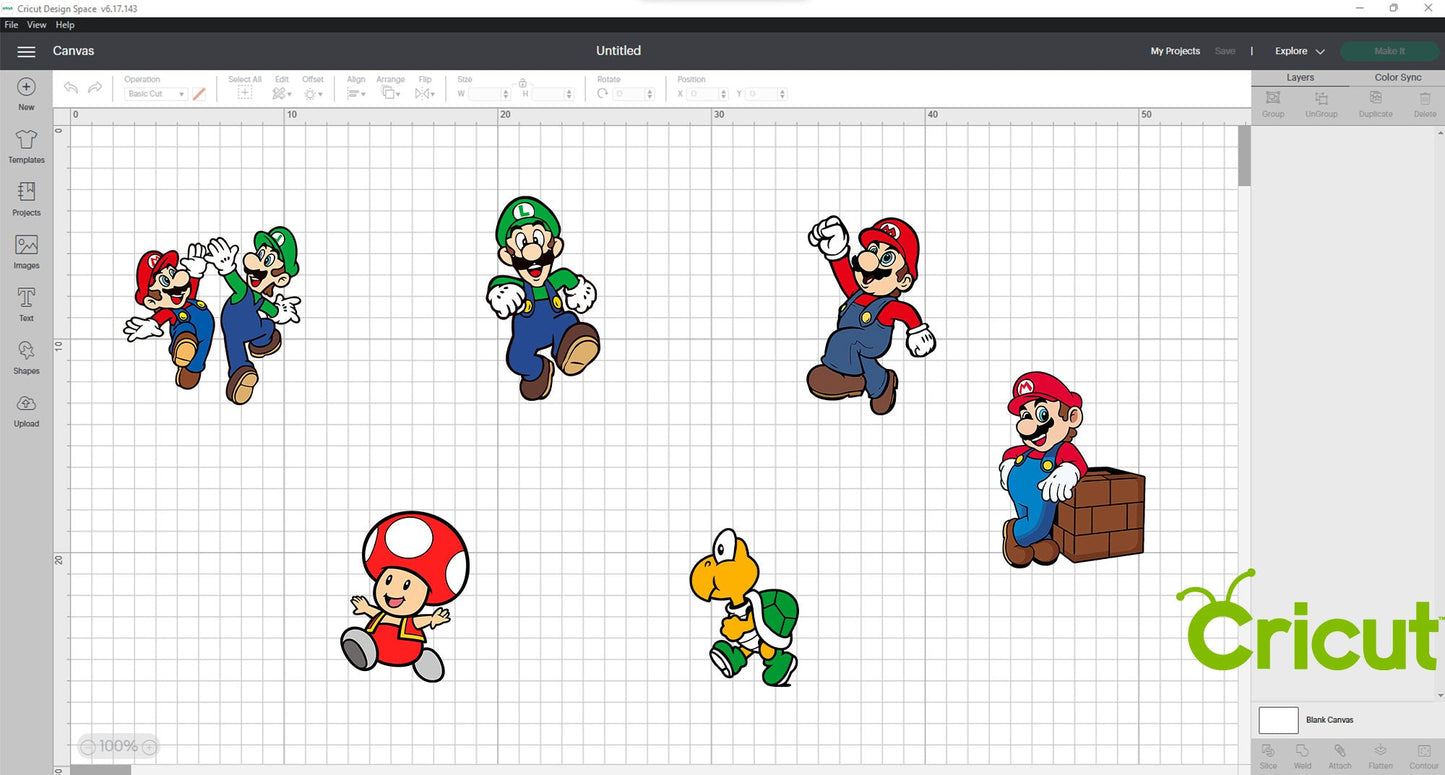
Task: Expand the Flip dropdown
Action: pyautogui.click(x=424, y=93)
